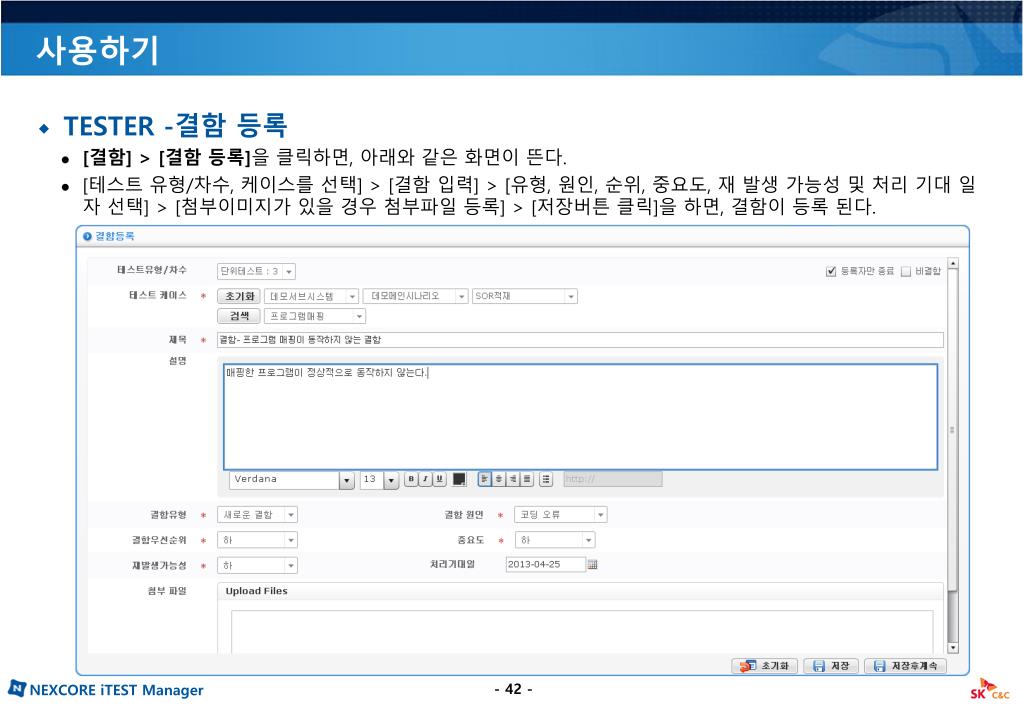This screenshot has width=1023, height=708.
Task: Click the http:// link input field
Action: point(613,479)
